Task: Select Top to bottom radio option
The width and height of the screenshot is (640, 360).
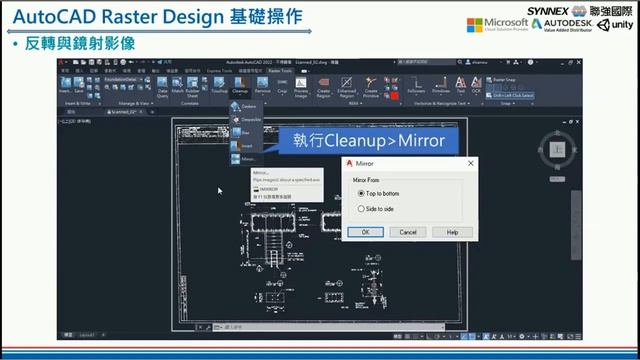Action: [x=378, y=193]
